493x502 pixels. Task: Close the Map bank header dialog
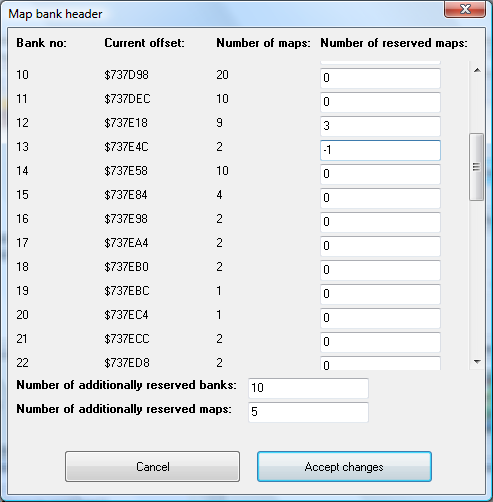click(x=465, y=9)
